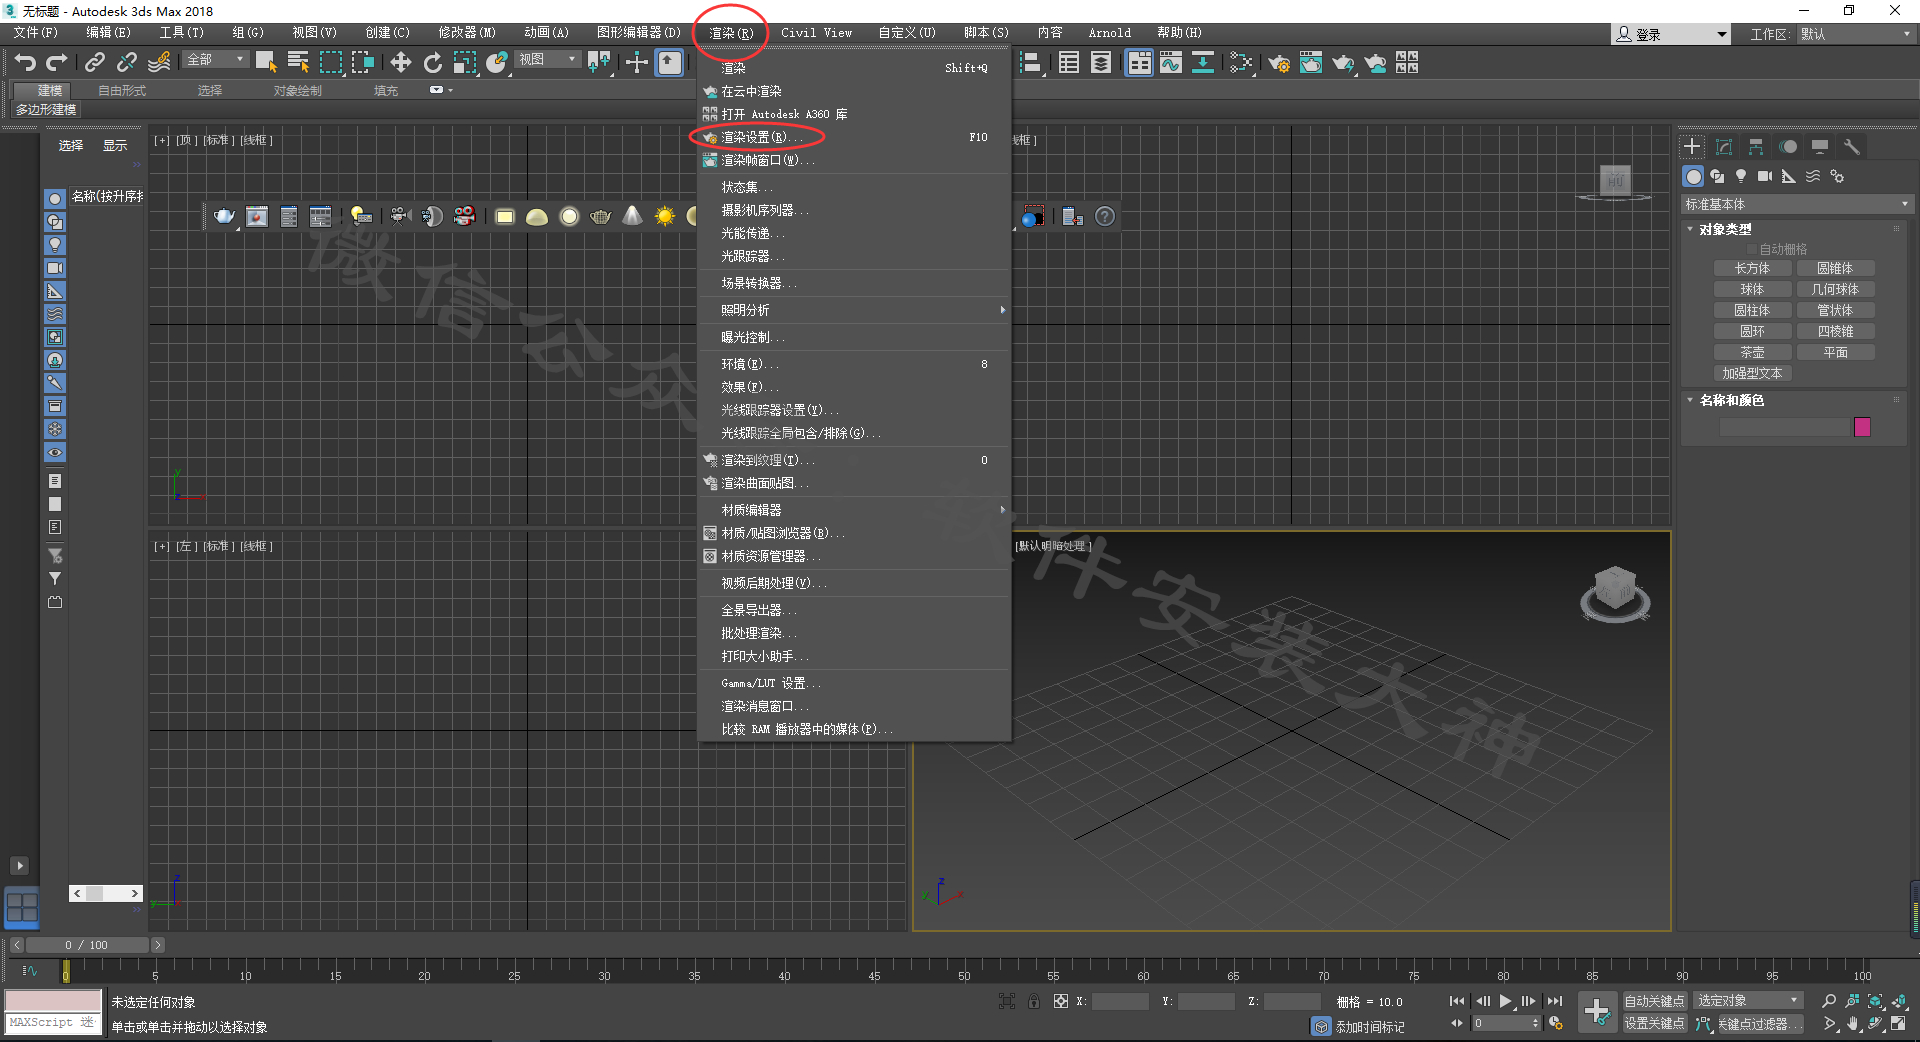The height and width of the screenshot is (1042, 1920).
Task: Toggle Auto Key (自动关键点) mode
Action: tap(1654, 1001)
